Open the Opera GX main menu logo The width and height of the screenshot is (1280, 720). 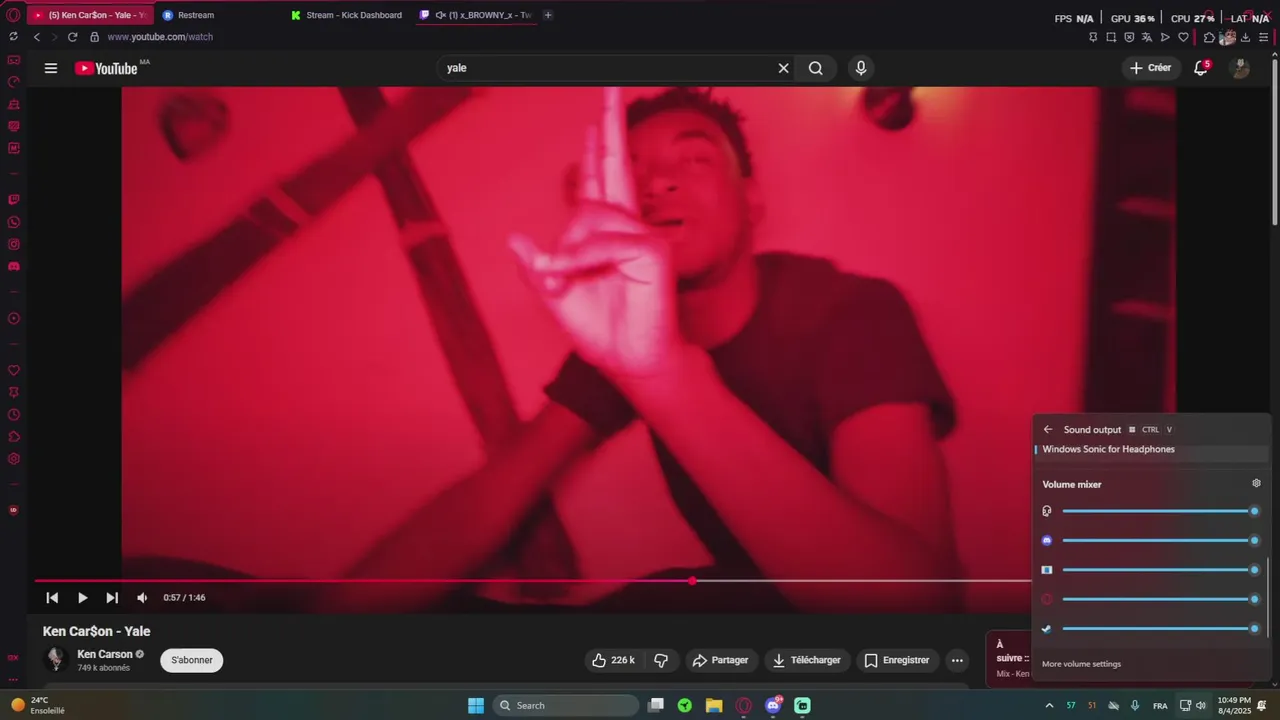click(x=13, y=15)
